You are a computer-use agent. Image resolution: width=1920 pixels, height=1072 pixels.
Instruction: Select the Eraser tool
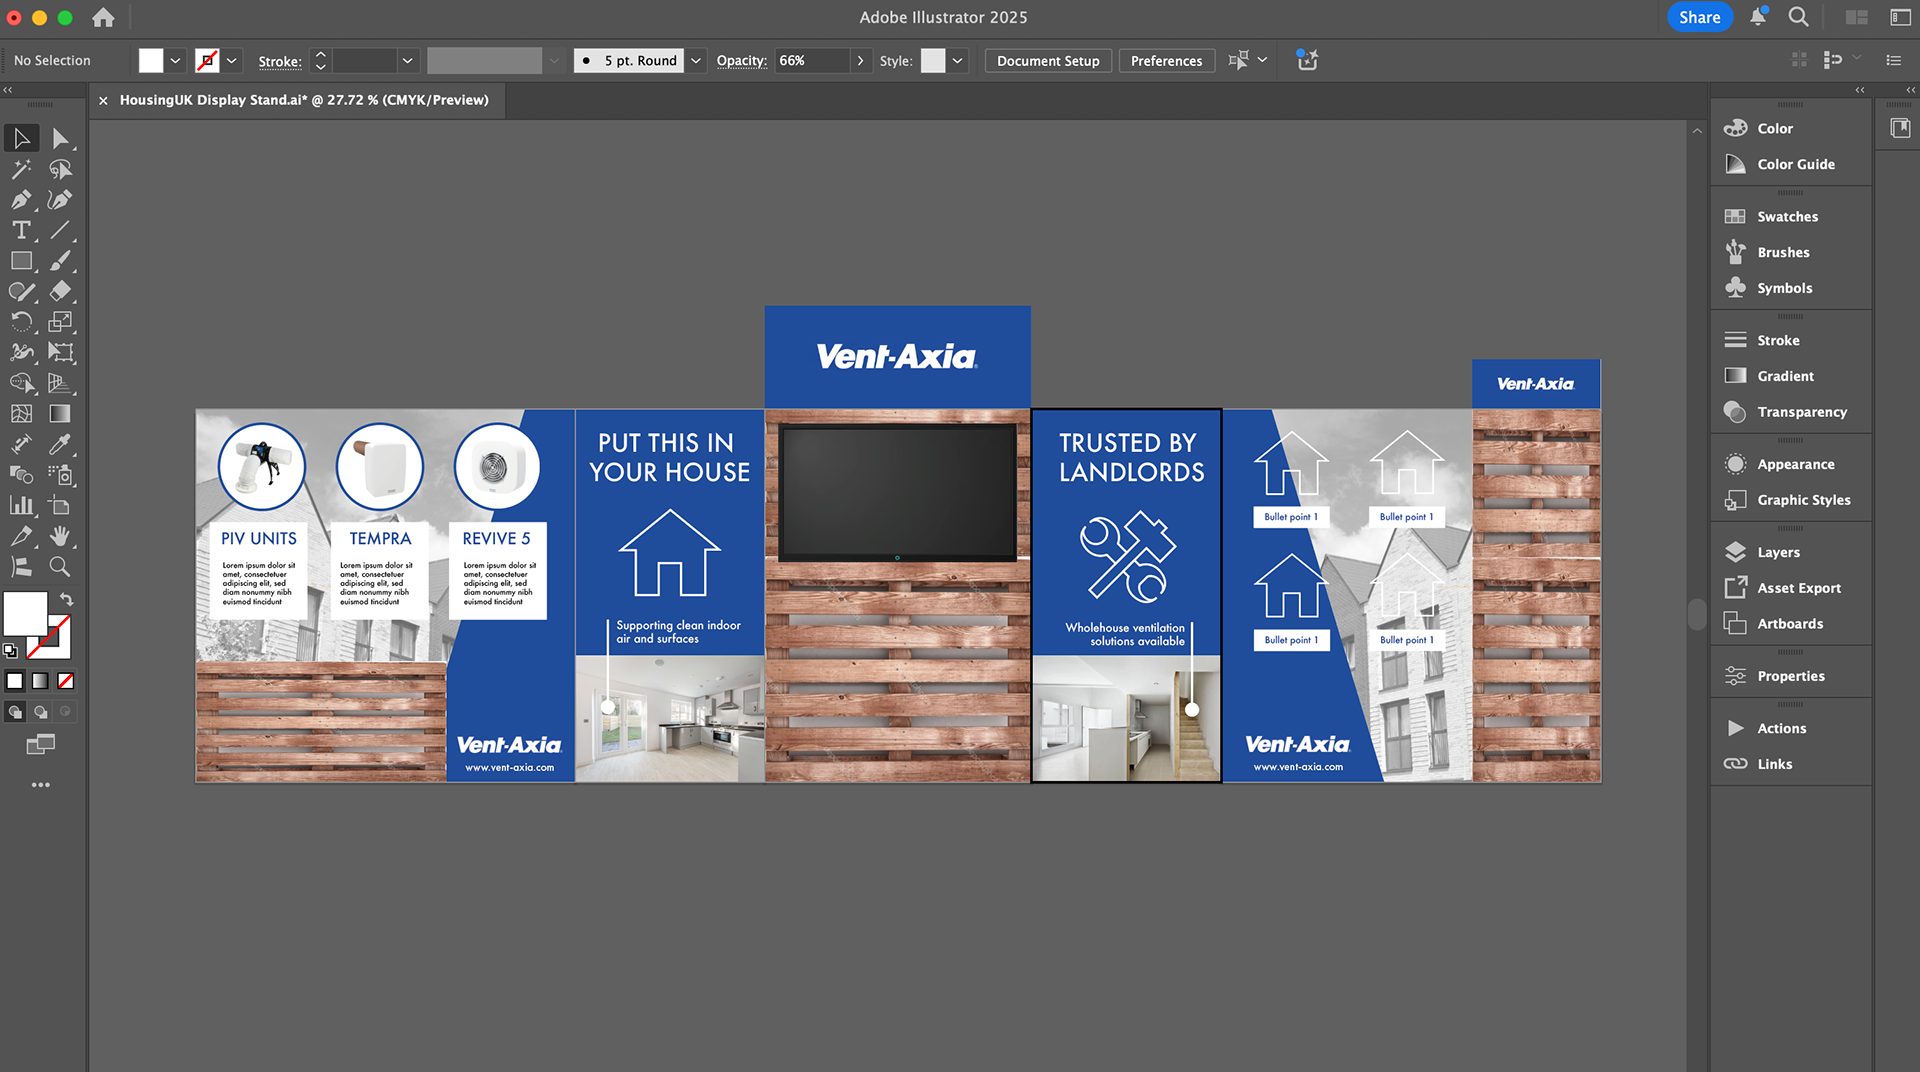60,291
